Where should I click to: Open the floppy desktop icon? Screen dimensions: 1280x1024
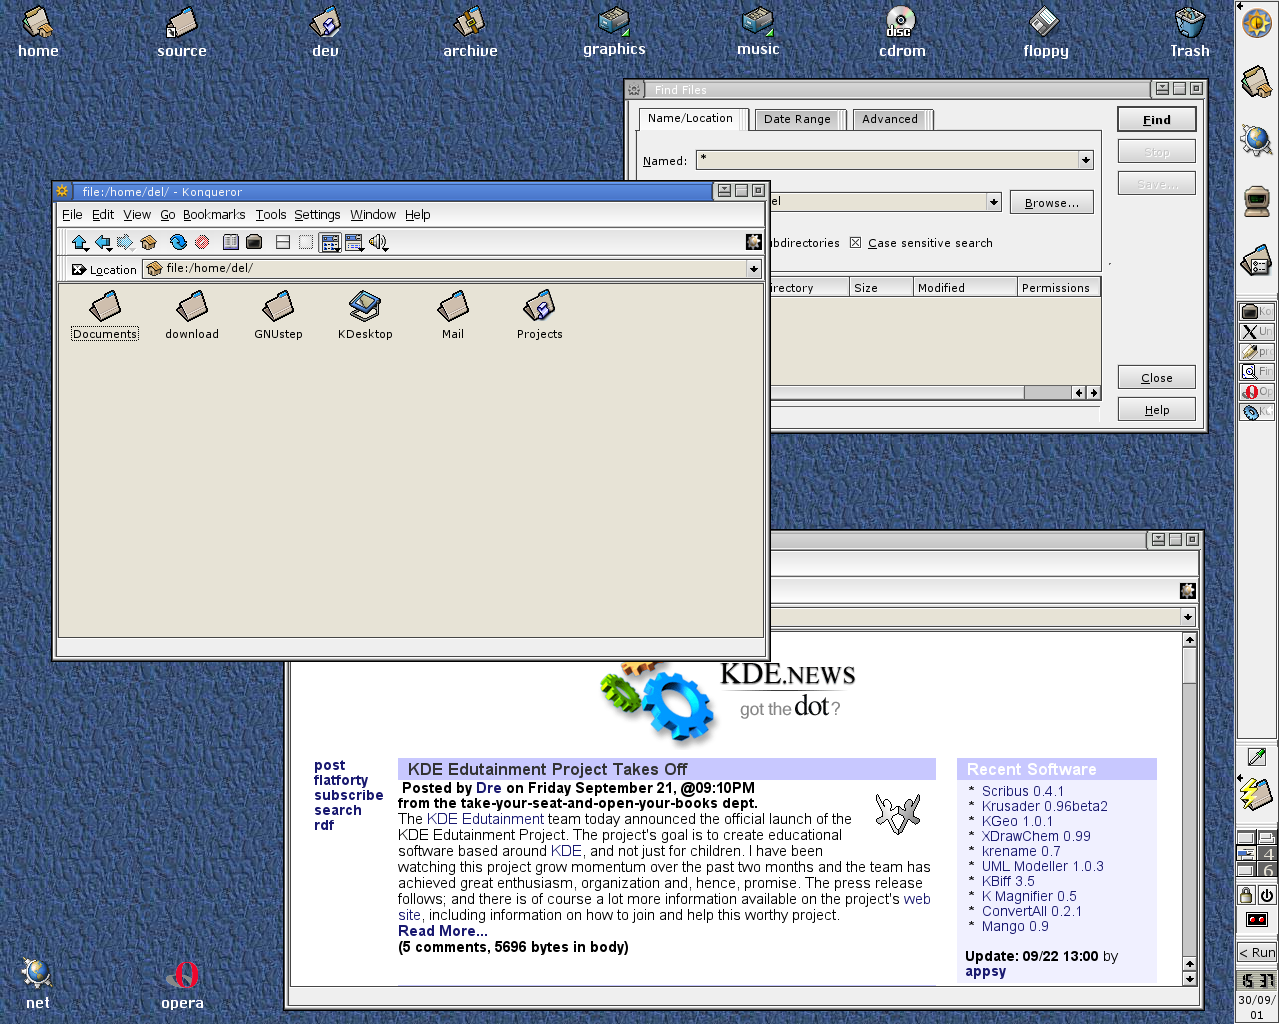pos(1046,32)
